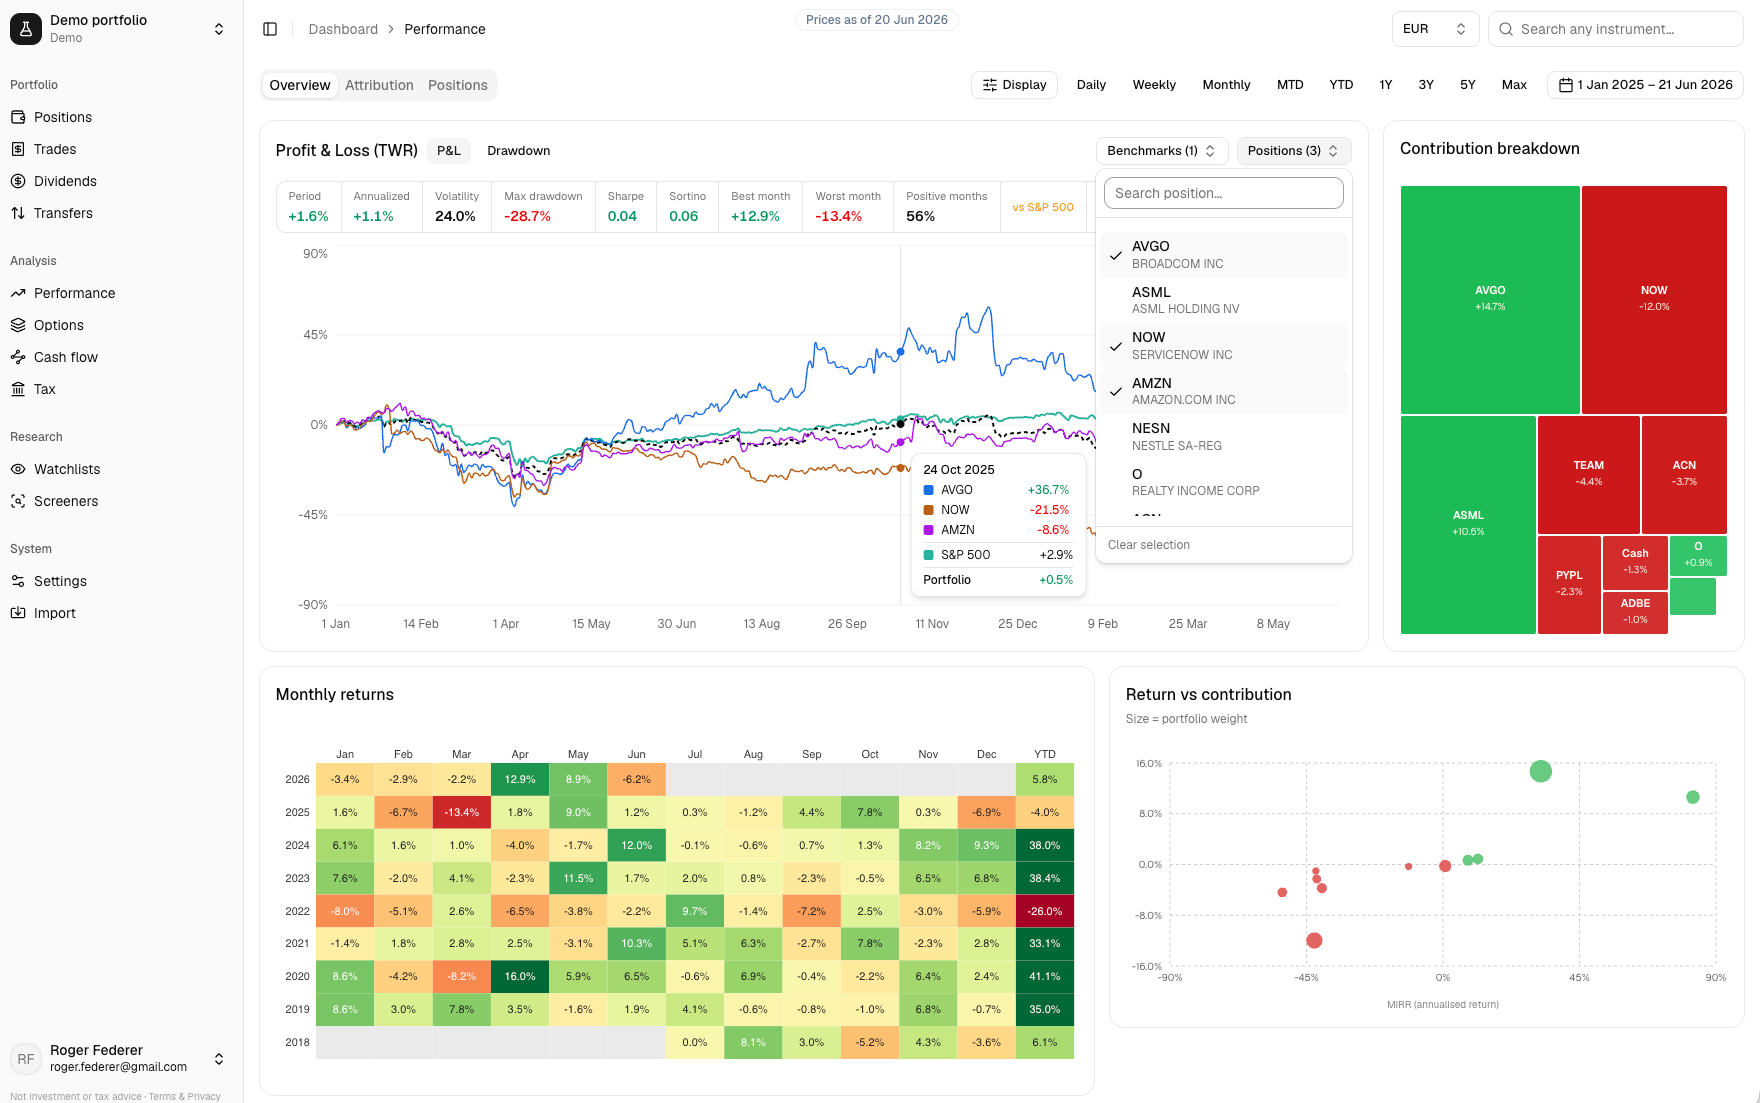
Task: Open the Cash flow sidebar icon
Action: click(x=18, y=357)
